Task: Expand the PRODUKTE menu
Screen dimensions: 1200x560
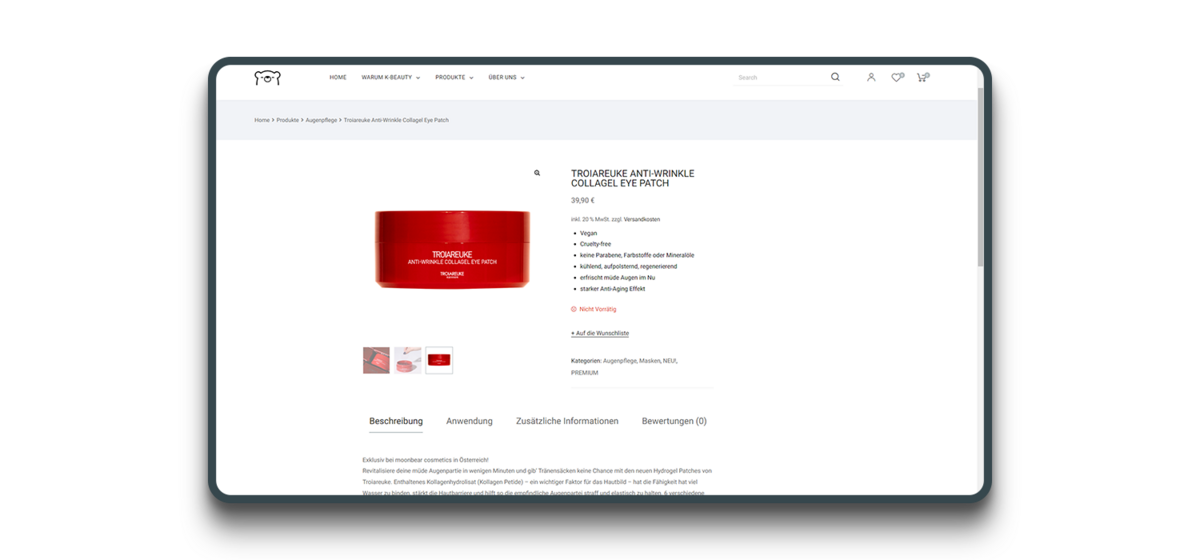Action: [454, 77]
